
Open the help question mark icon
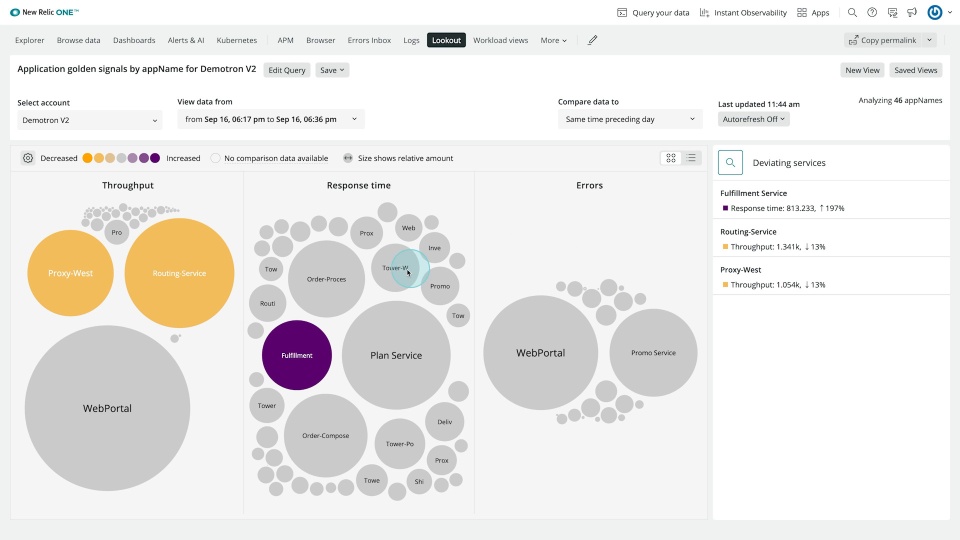872,12
